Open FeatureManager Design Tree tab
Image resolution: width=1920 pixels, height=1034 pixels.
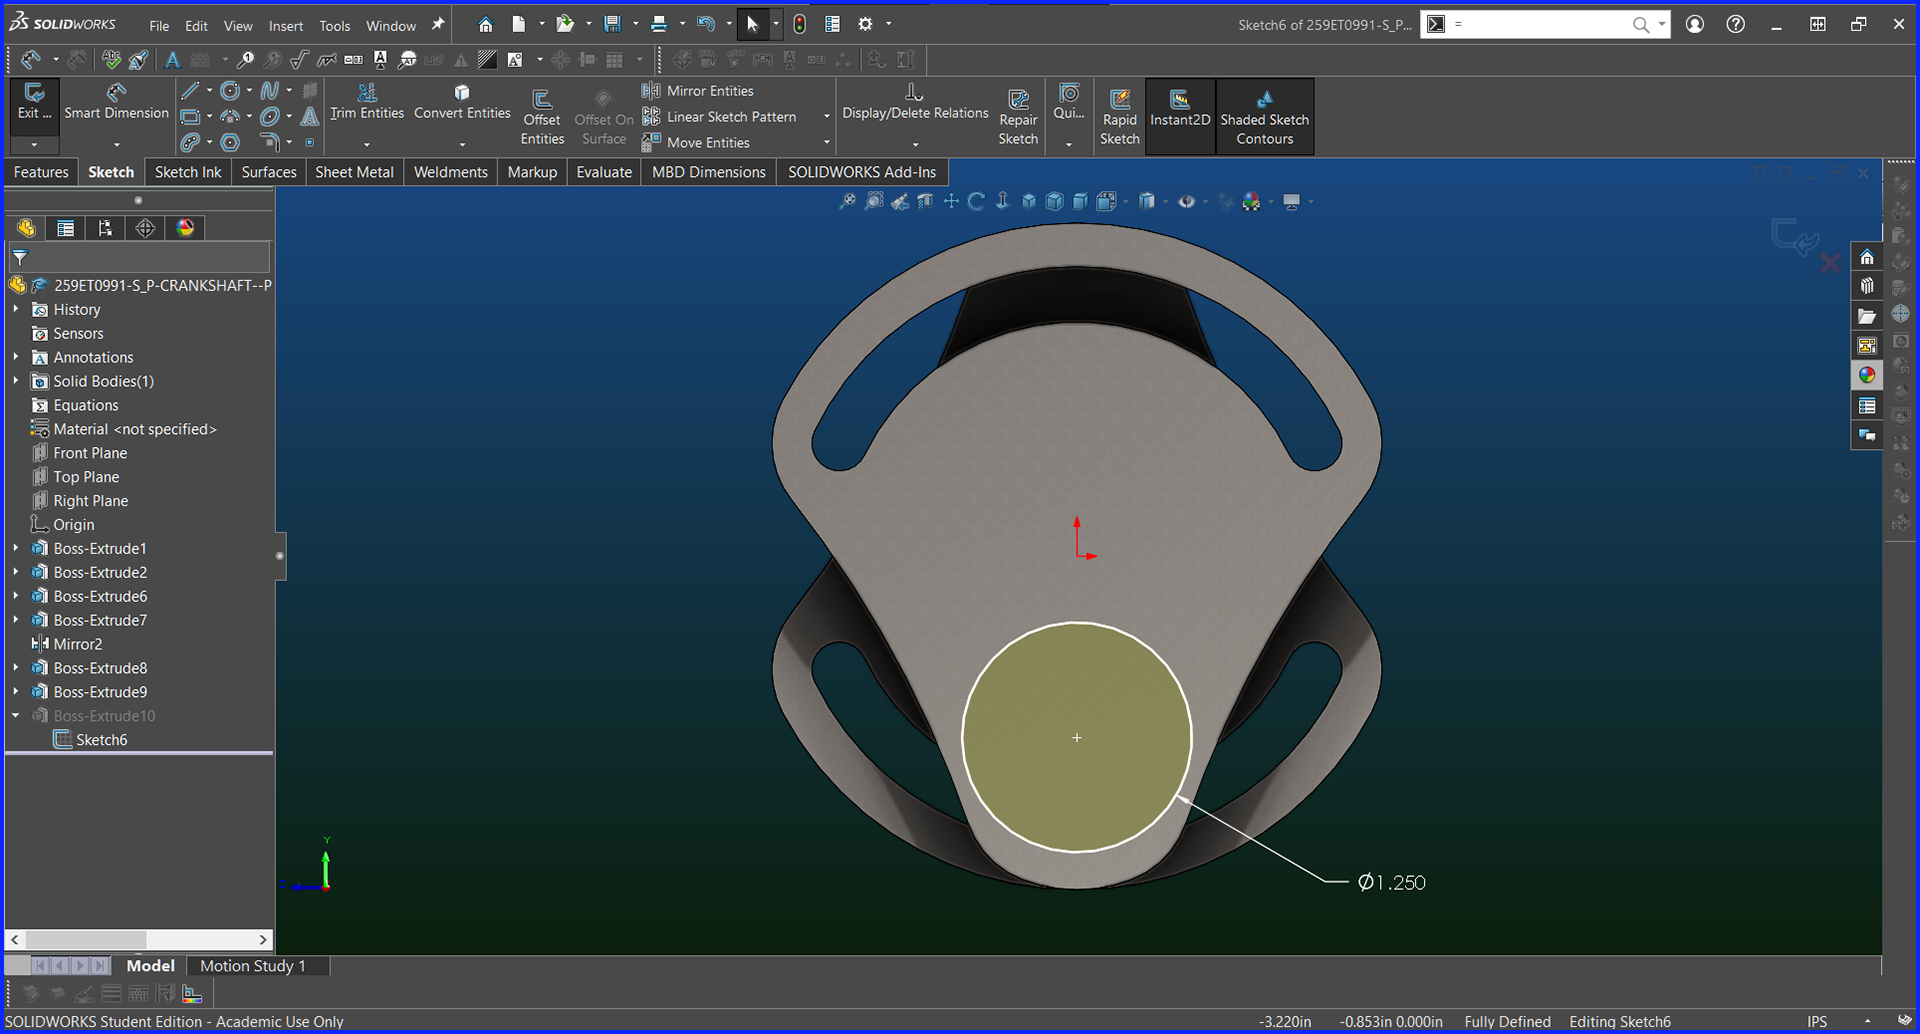[26, 228]
